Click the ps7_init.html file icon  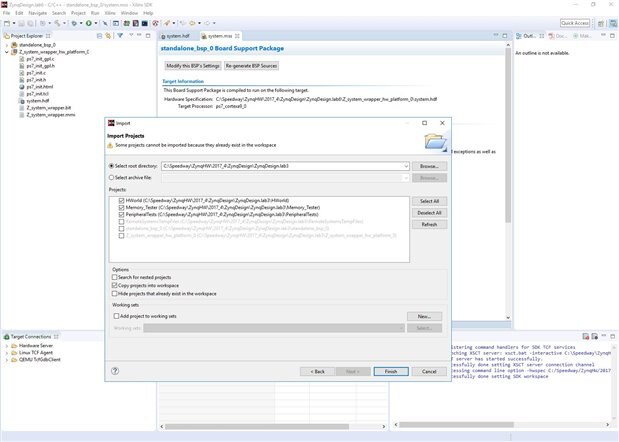coord(21,87)
